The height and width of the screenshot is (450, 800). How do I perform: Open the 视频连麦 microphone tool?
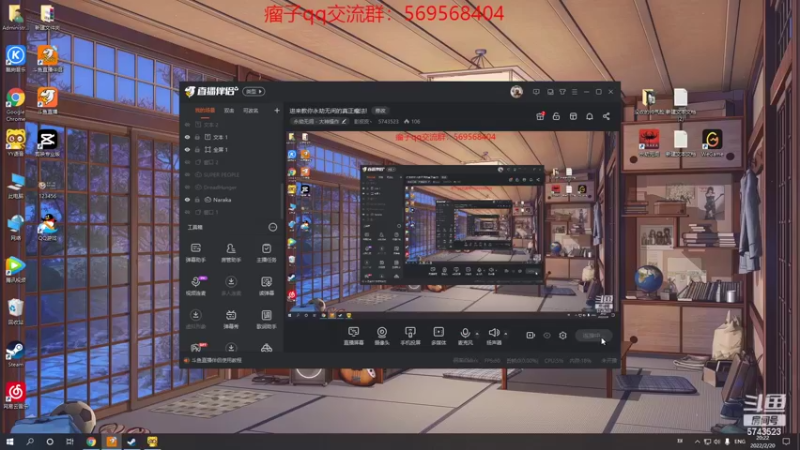(196, 286)
